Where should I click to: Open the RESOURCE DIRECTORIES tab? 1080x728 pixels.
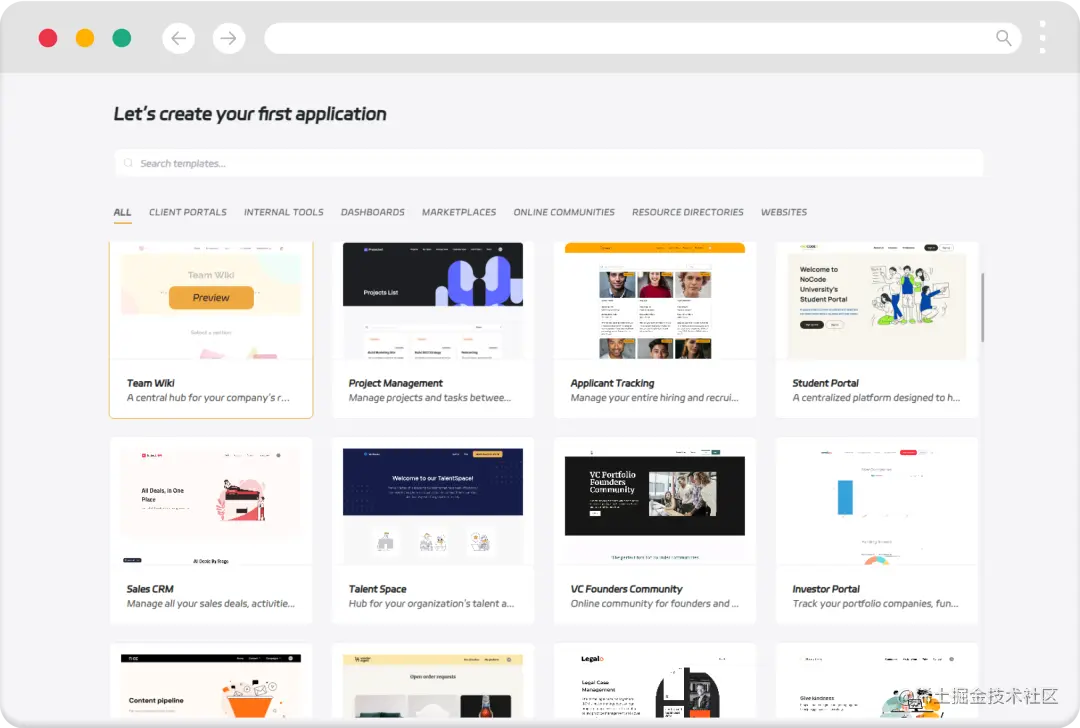pos(687,212)
